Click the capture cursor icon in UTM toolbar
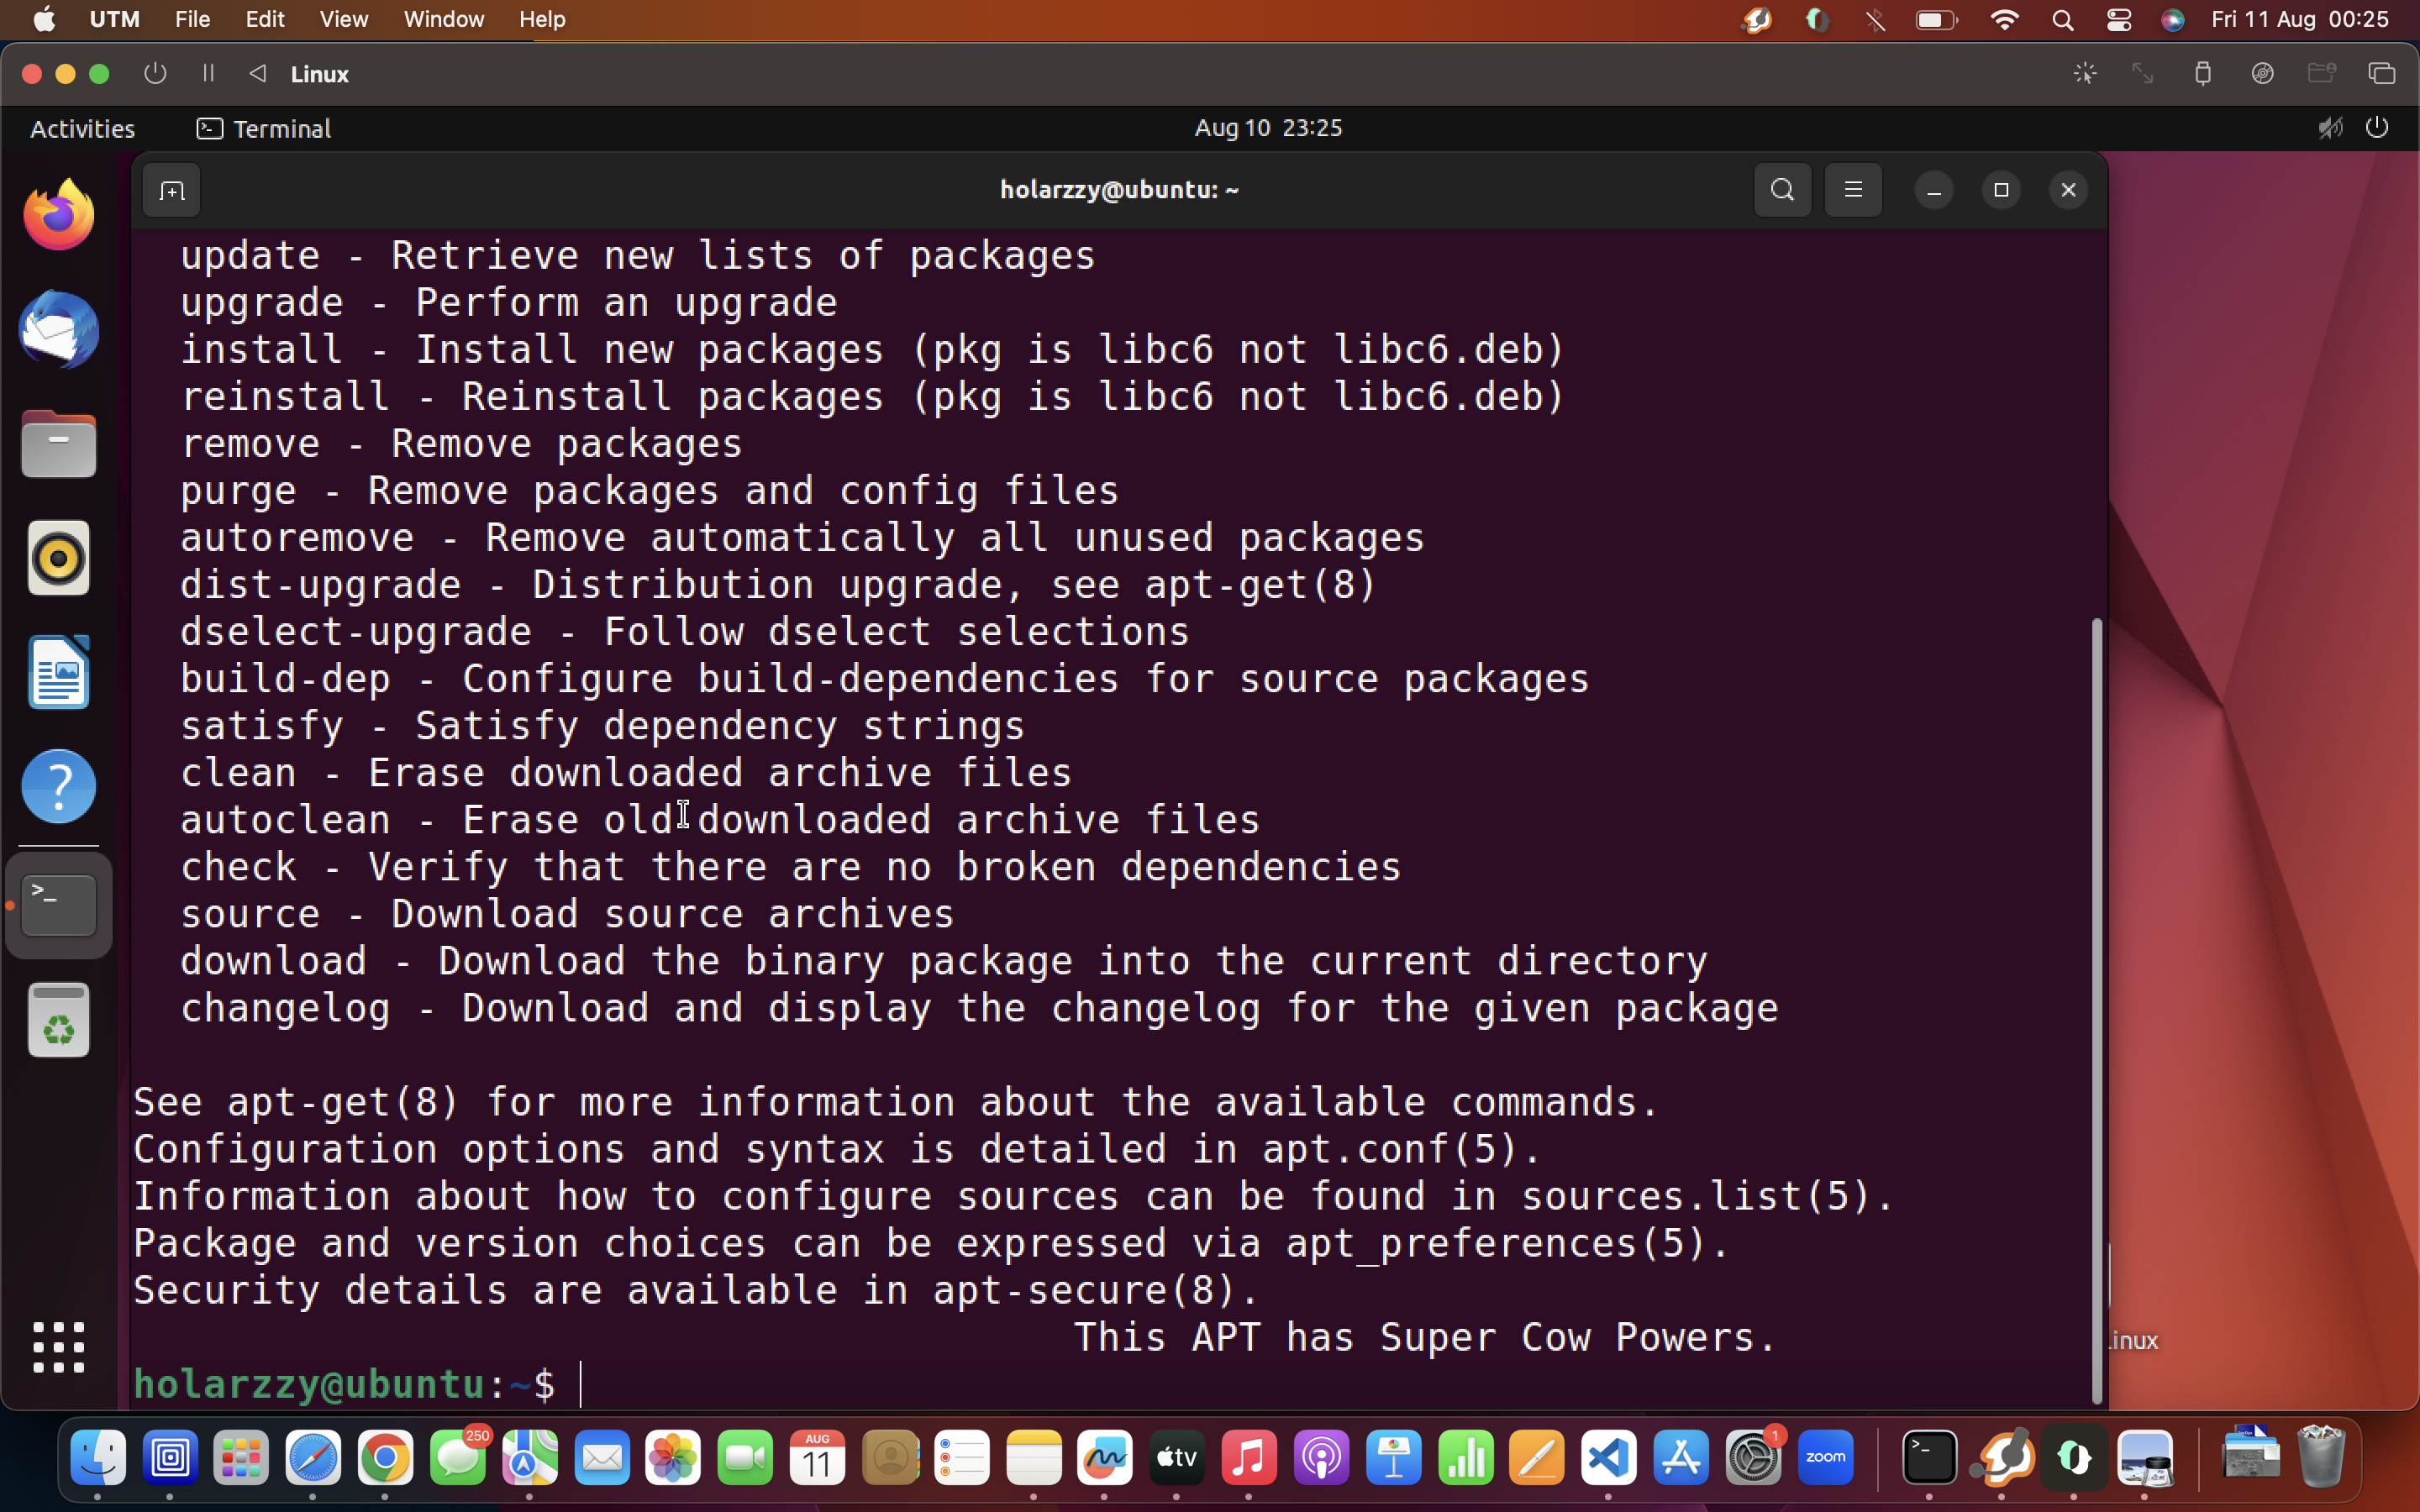This screenshot has height=1512, width=2420. click(x=2085, y=73)
